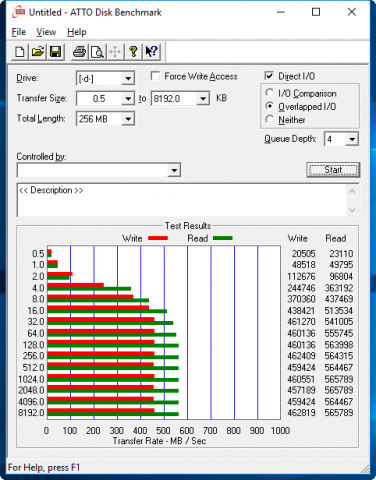Minimize the ATTO Disk Benchmark window
376x480 pixels.
[281, 12]
